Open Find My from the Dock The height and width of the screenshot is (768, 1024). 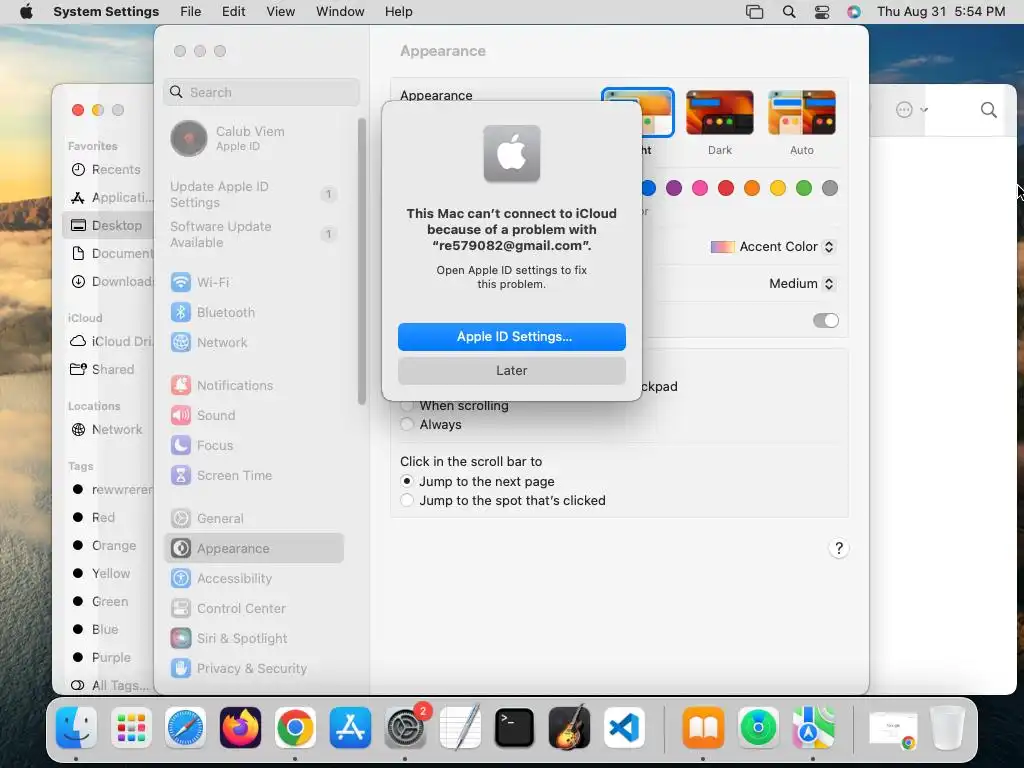tap(758, 728)
